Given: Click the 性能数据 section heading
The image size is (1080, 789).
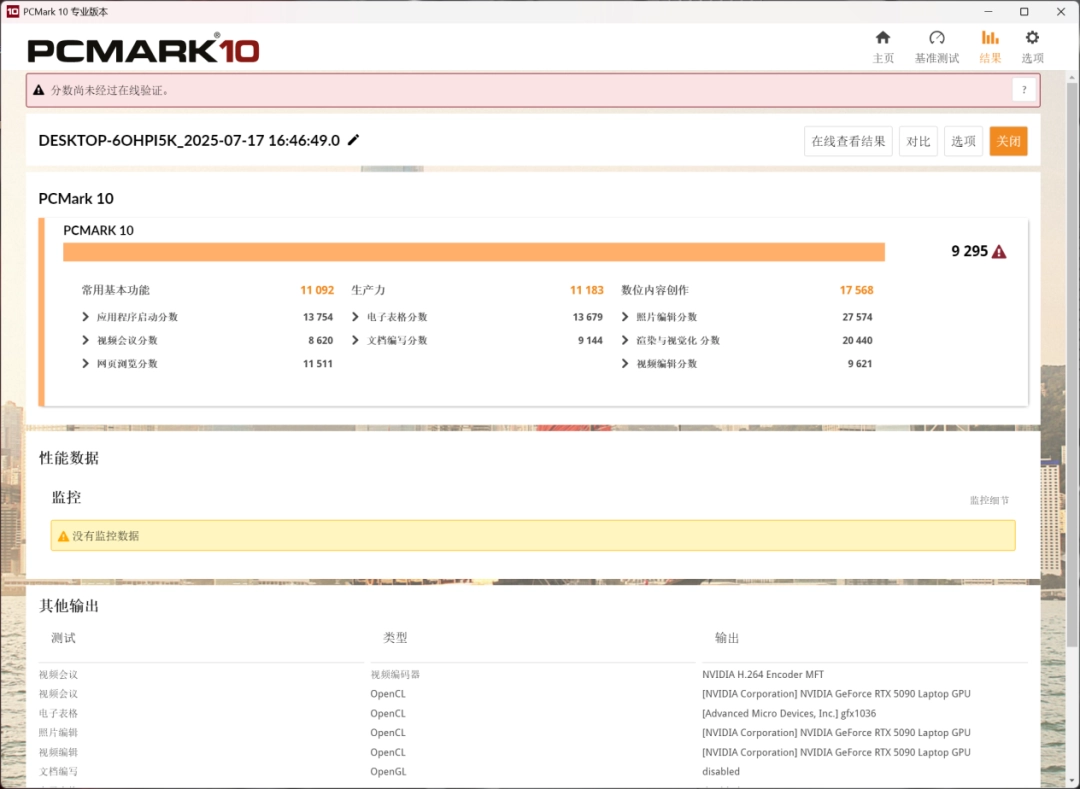Looking at the screenshot, I should [x=69, y=459].
